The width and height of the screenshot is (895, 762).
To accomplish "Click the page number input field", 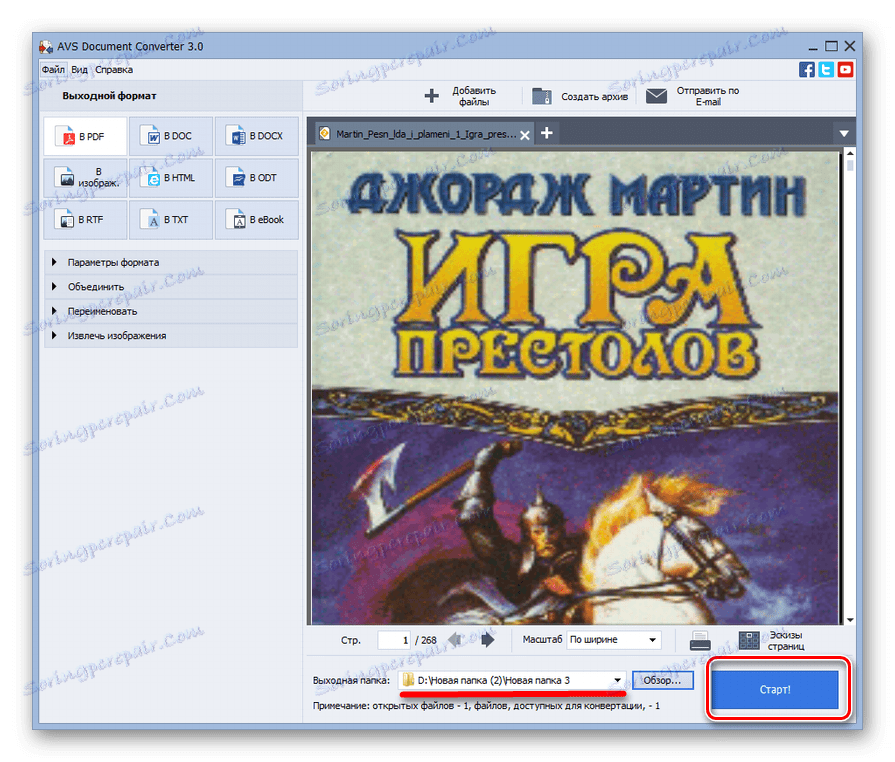I will 394,640.
